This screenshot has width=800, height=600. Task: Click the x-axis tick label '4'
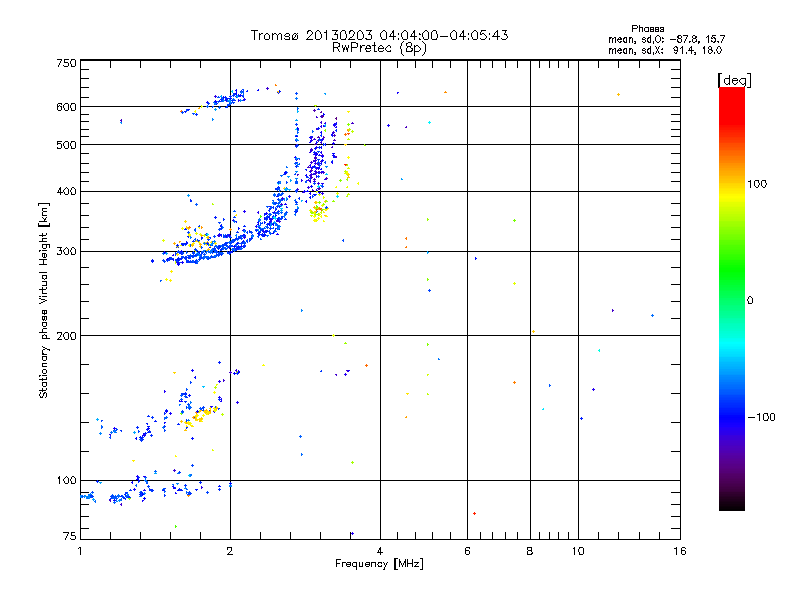coord(380,551)
